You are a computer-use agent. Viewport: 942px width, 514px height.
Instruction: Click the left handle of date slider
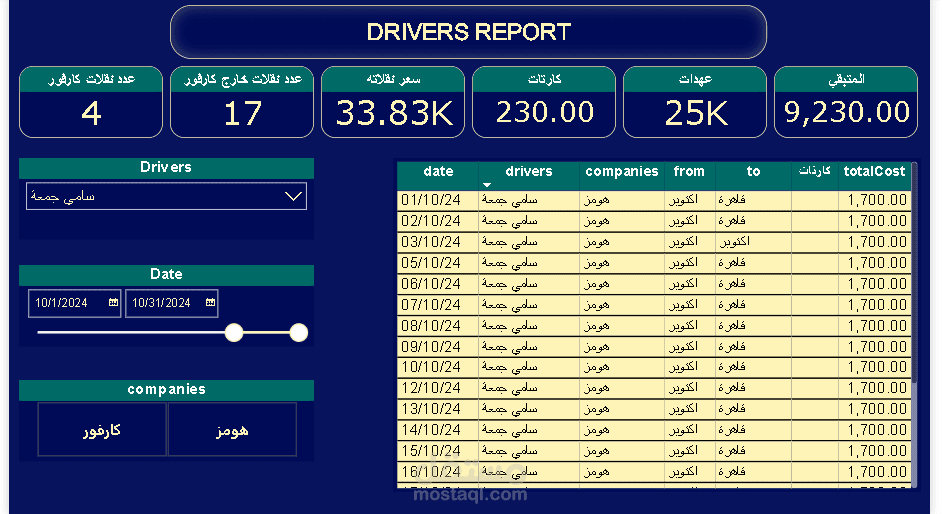coord(234,332)
